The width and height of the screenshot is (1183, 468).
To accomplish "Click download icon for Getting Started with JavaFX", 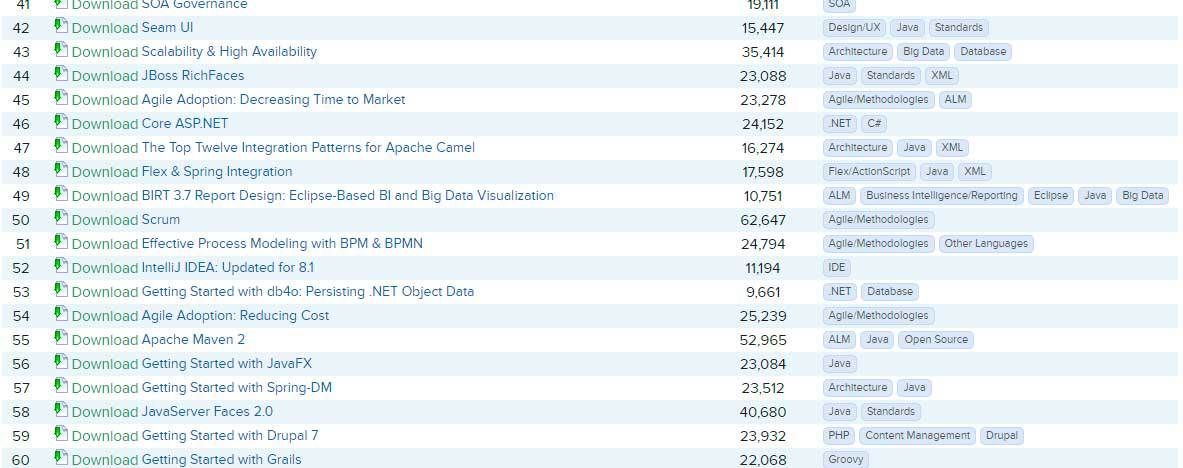I will [x=61, y=362].
